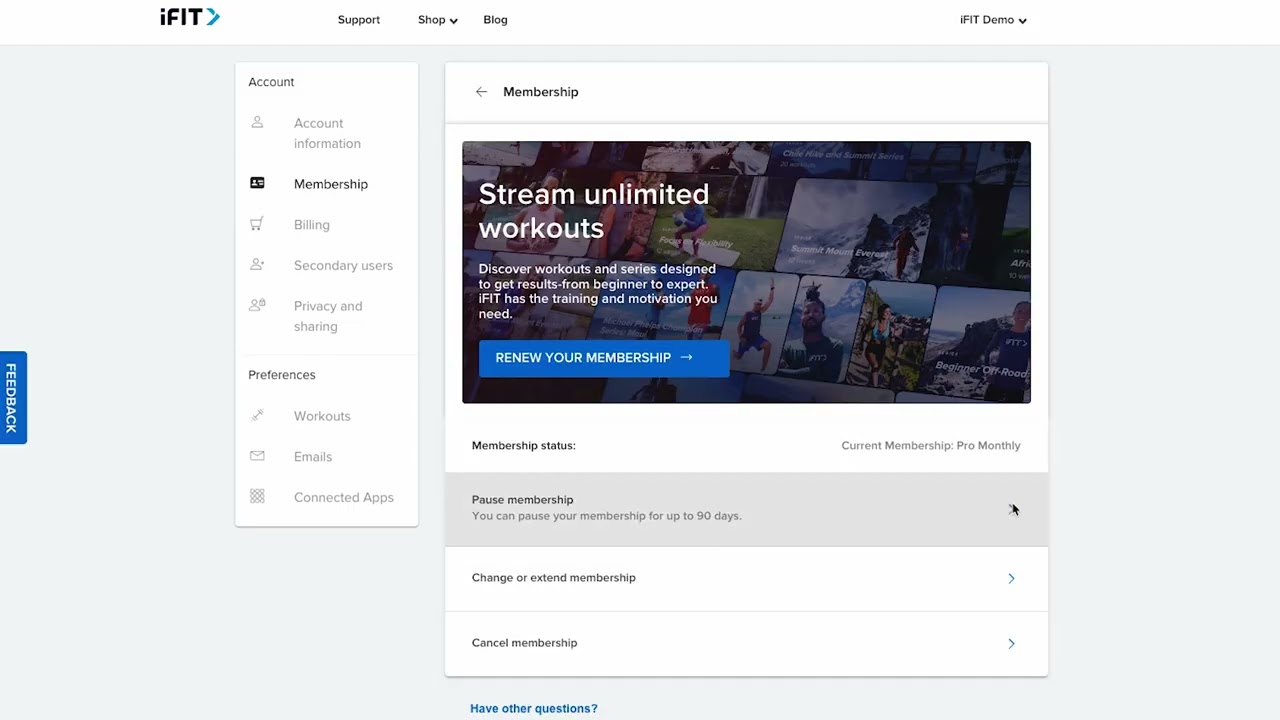1280x720 pixels.
Task: Click the Connected Apps grid icon
Action: click(x=257, y=496)
